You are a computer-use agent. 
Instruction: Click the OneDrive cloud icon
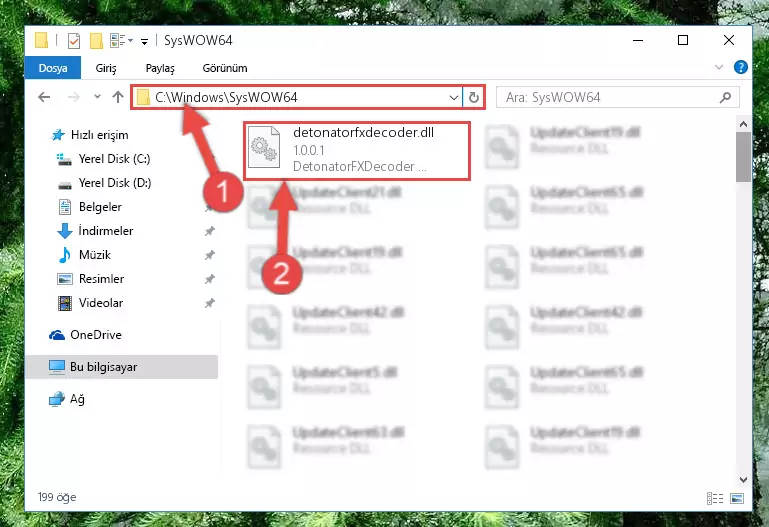coord(57,335)
